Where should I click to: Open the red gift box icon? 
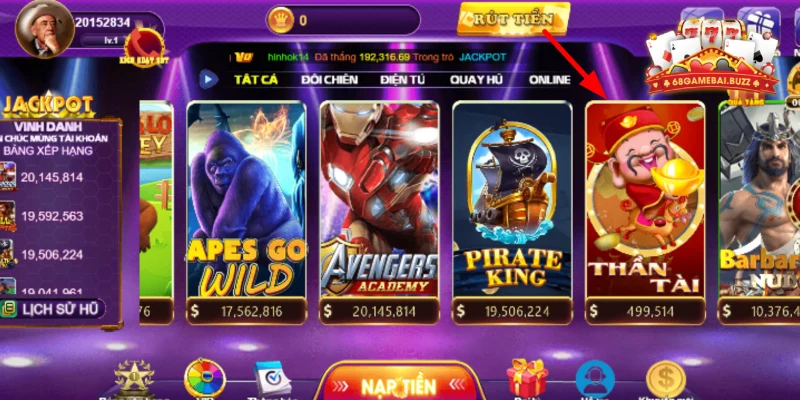click(527, 377)
